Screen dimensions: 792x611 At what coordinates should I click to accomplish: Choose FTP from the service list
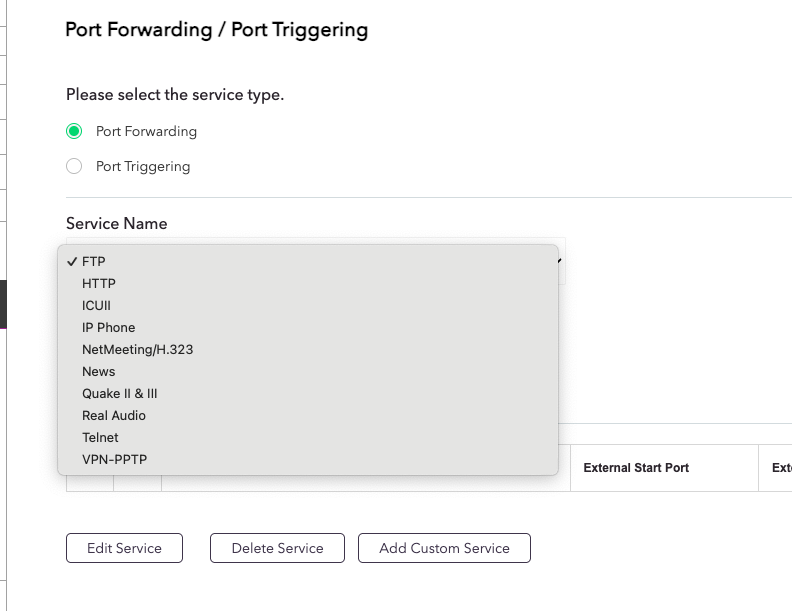[94, 262]
